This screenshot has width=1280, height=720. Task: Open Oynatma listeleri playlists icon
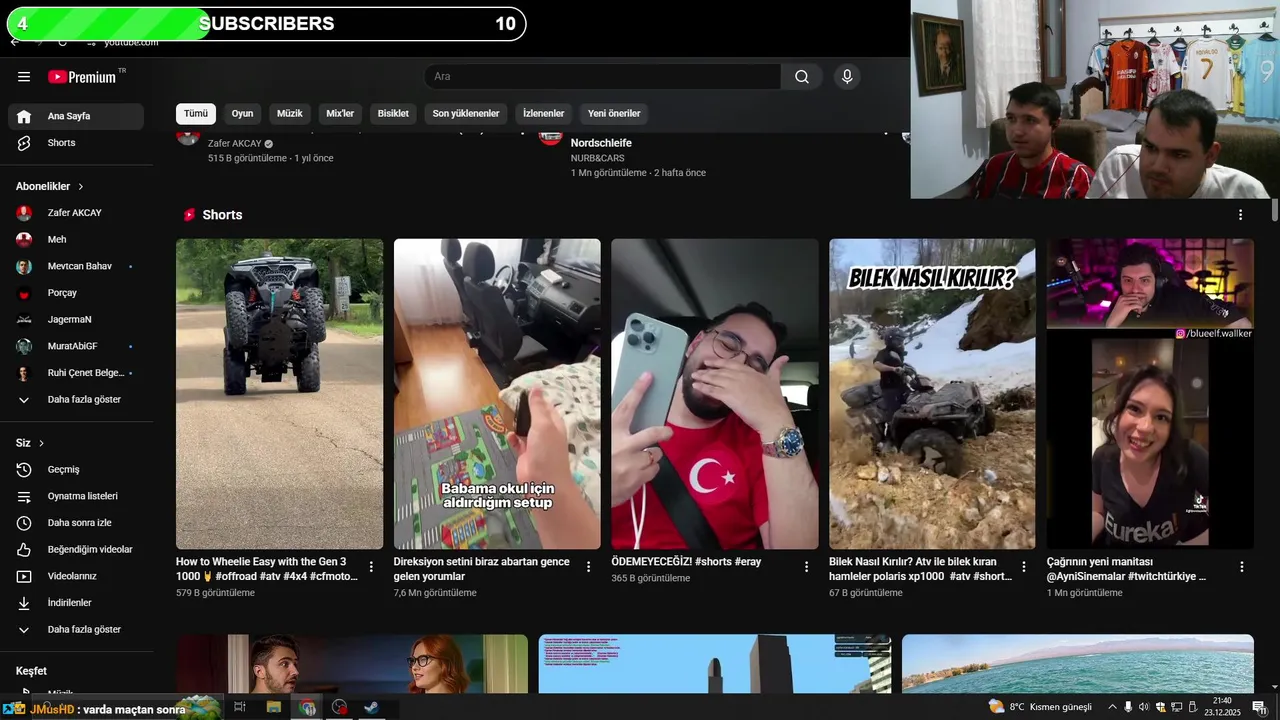[24, 496]
